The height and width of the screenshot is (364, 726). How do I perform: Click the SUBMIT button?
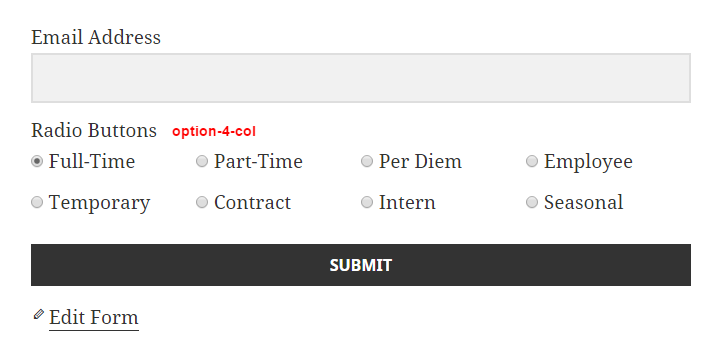361,265
